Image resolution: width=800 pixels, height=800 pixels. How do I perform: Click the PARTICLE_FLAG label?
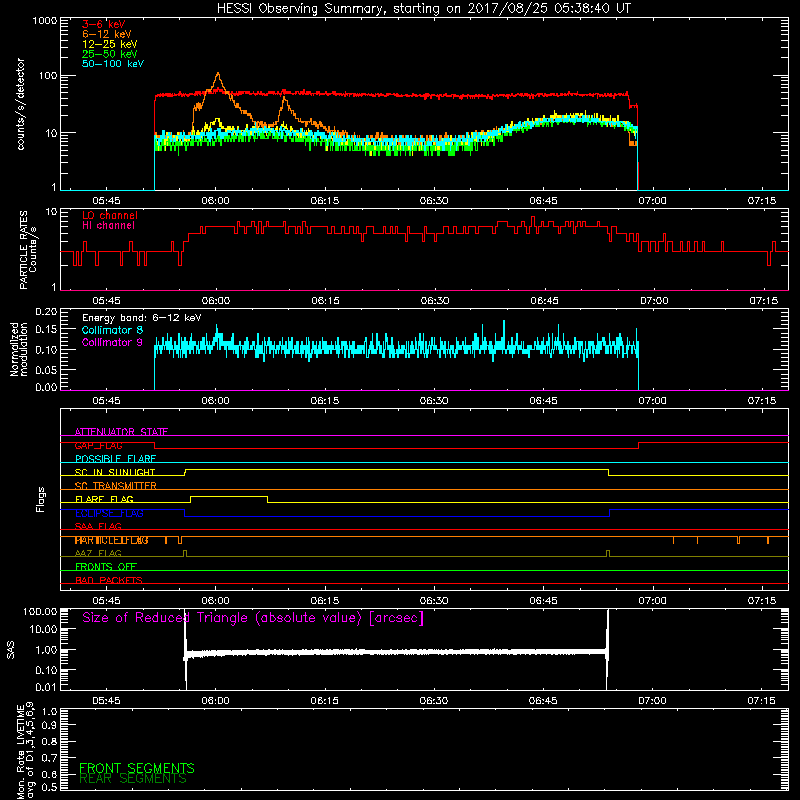pos(111,540)
